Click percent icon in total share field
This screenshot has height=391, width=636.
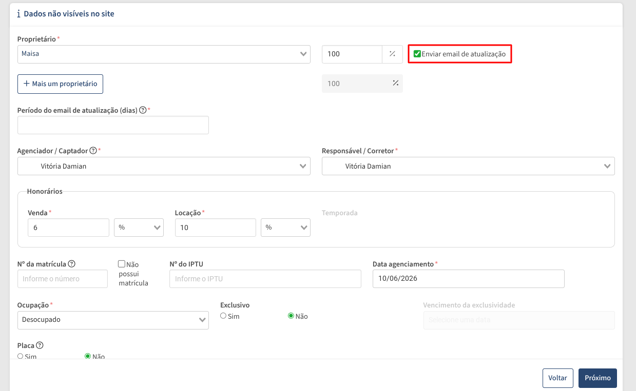coord(395,83)
